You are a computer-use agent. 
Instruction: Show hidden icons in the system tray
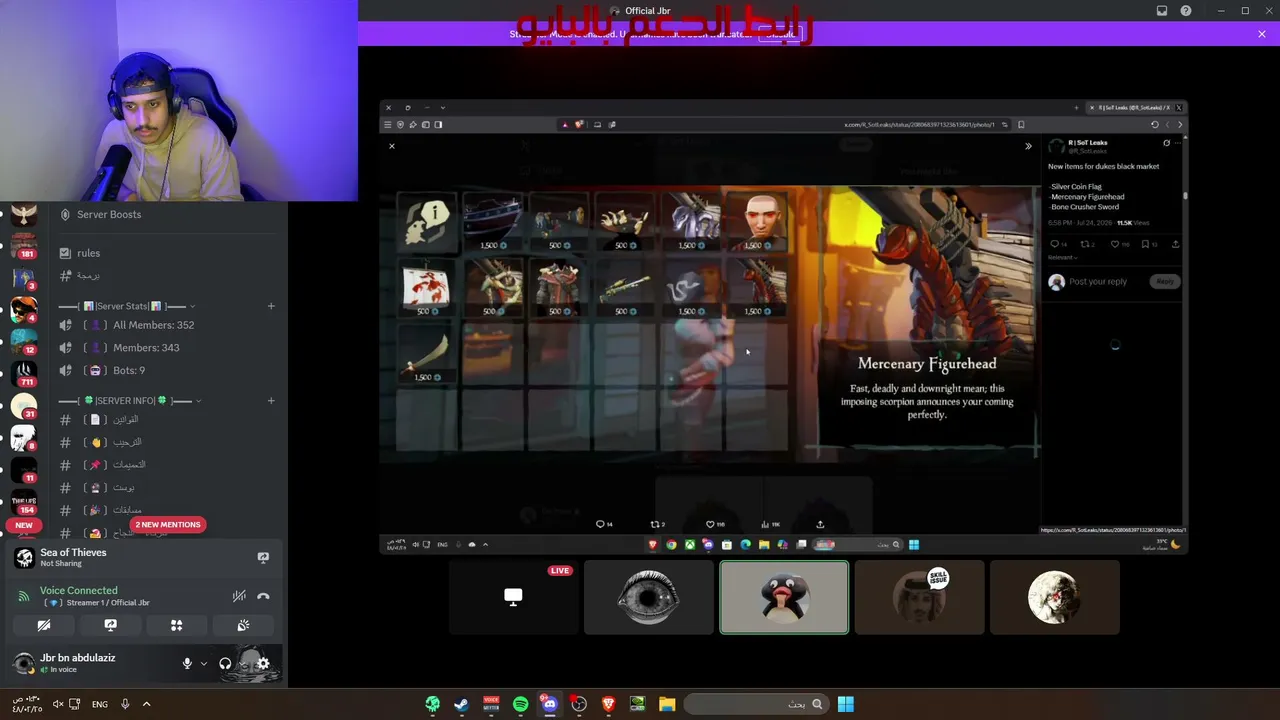point(146,704)
